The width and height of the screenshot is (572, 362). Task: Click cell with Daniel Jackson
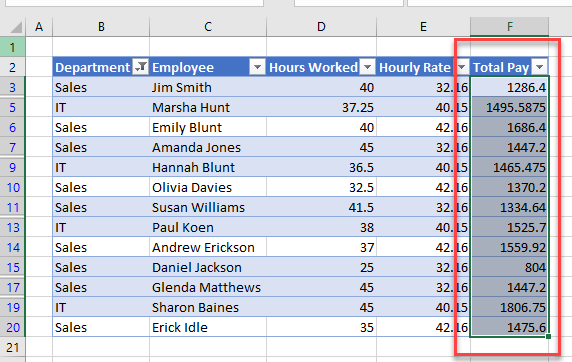tap(208, 267)
